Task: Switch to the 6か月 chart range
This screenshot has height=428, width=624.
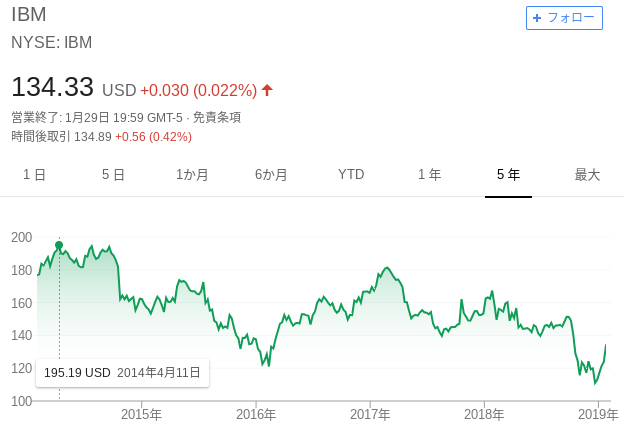Action: click(x=271, y=174)
